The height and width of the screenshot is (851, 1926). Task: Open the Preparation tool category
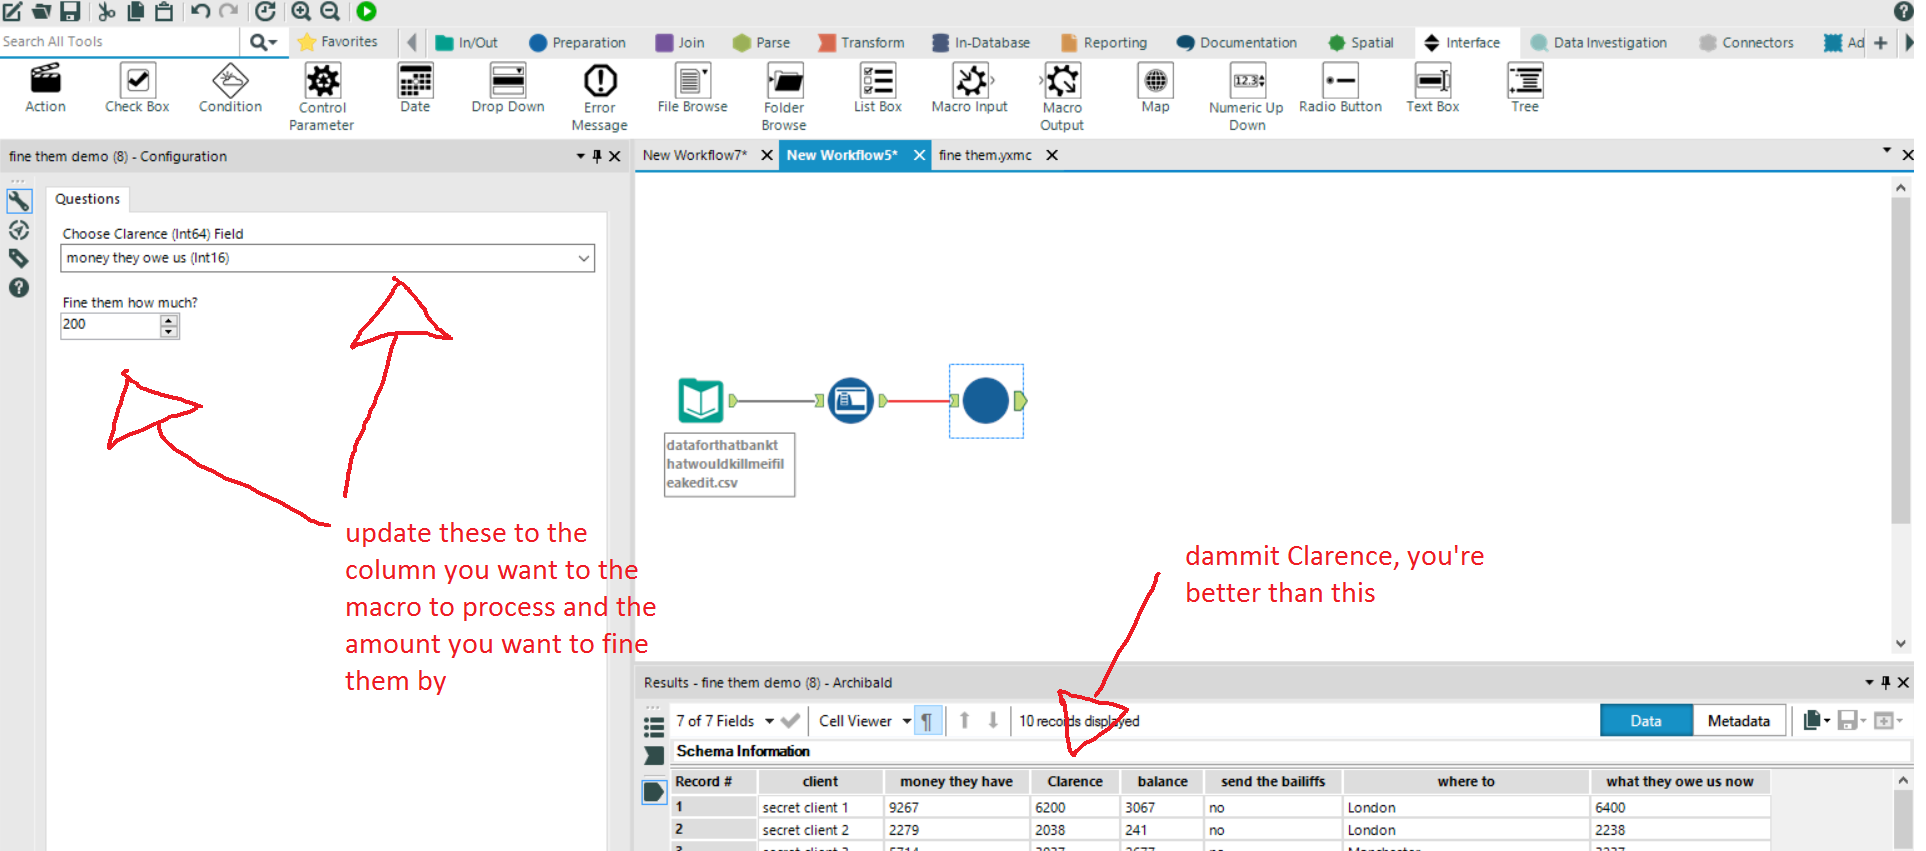pos(577,43)
